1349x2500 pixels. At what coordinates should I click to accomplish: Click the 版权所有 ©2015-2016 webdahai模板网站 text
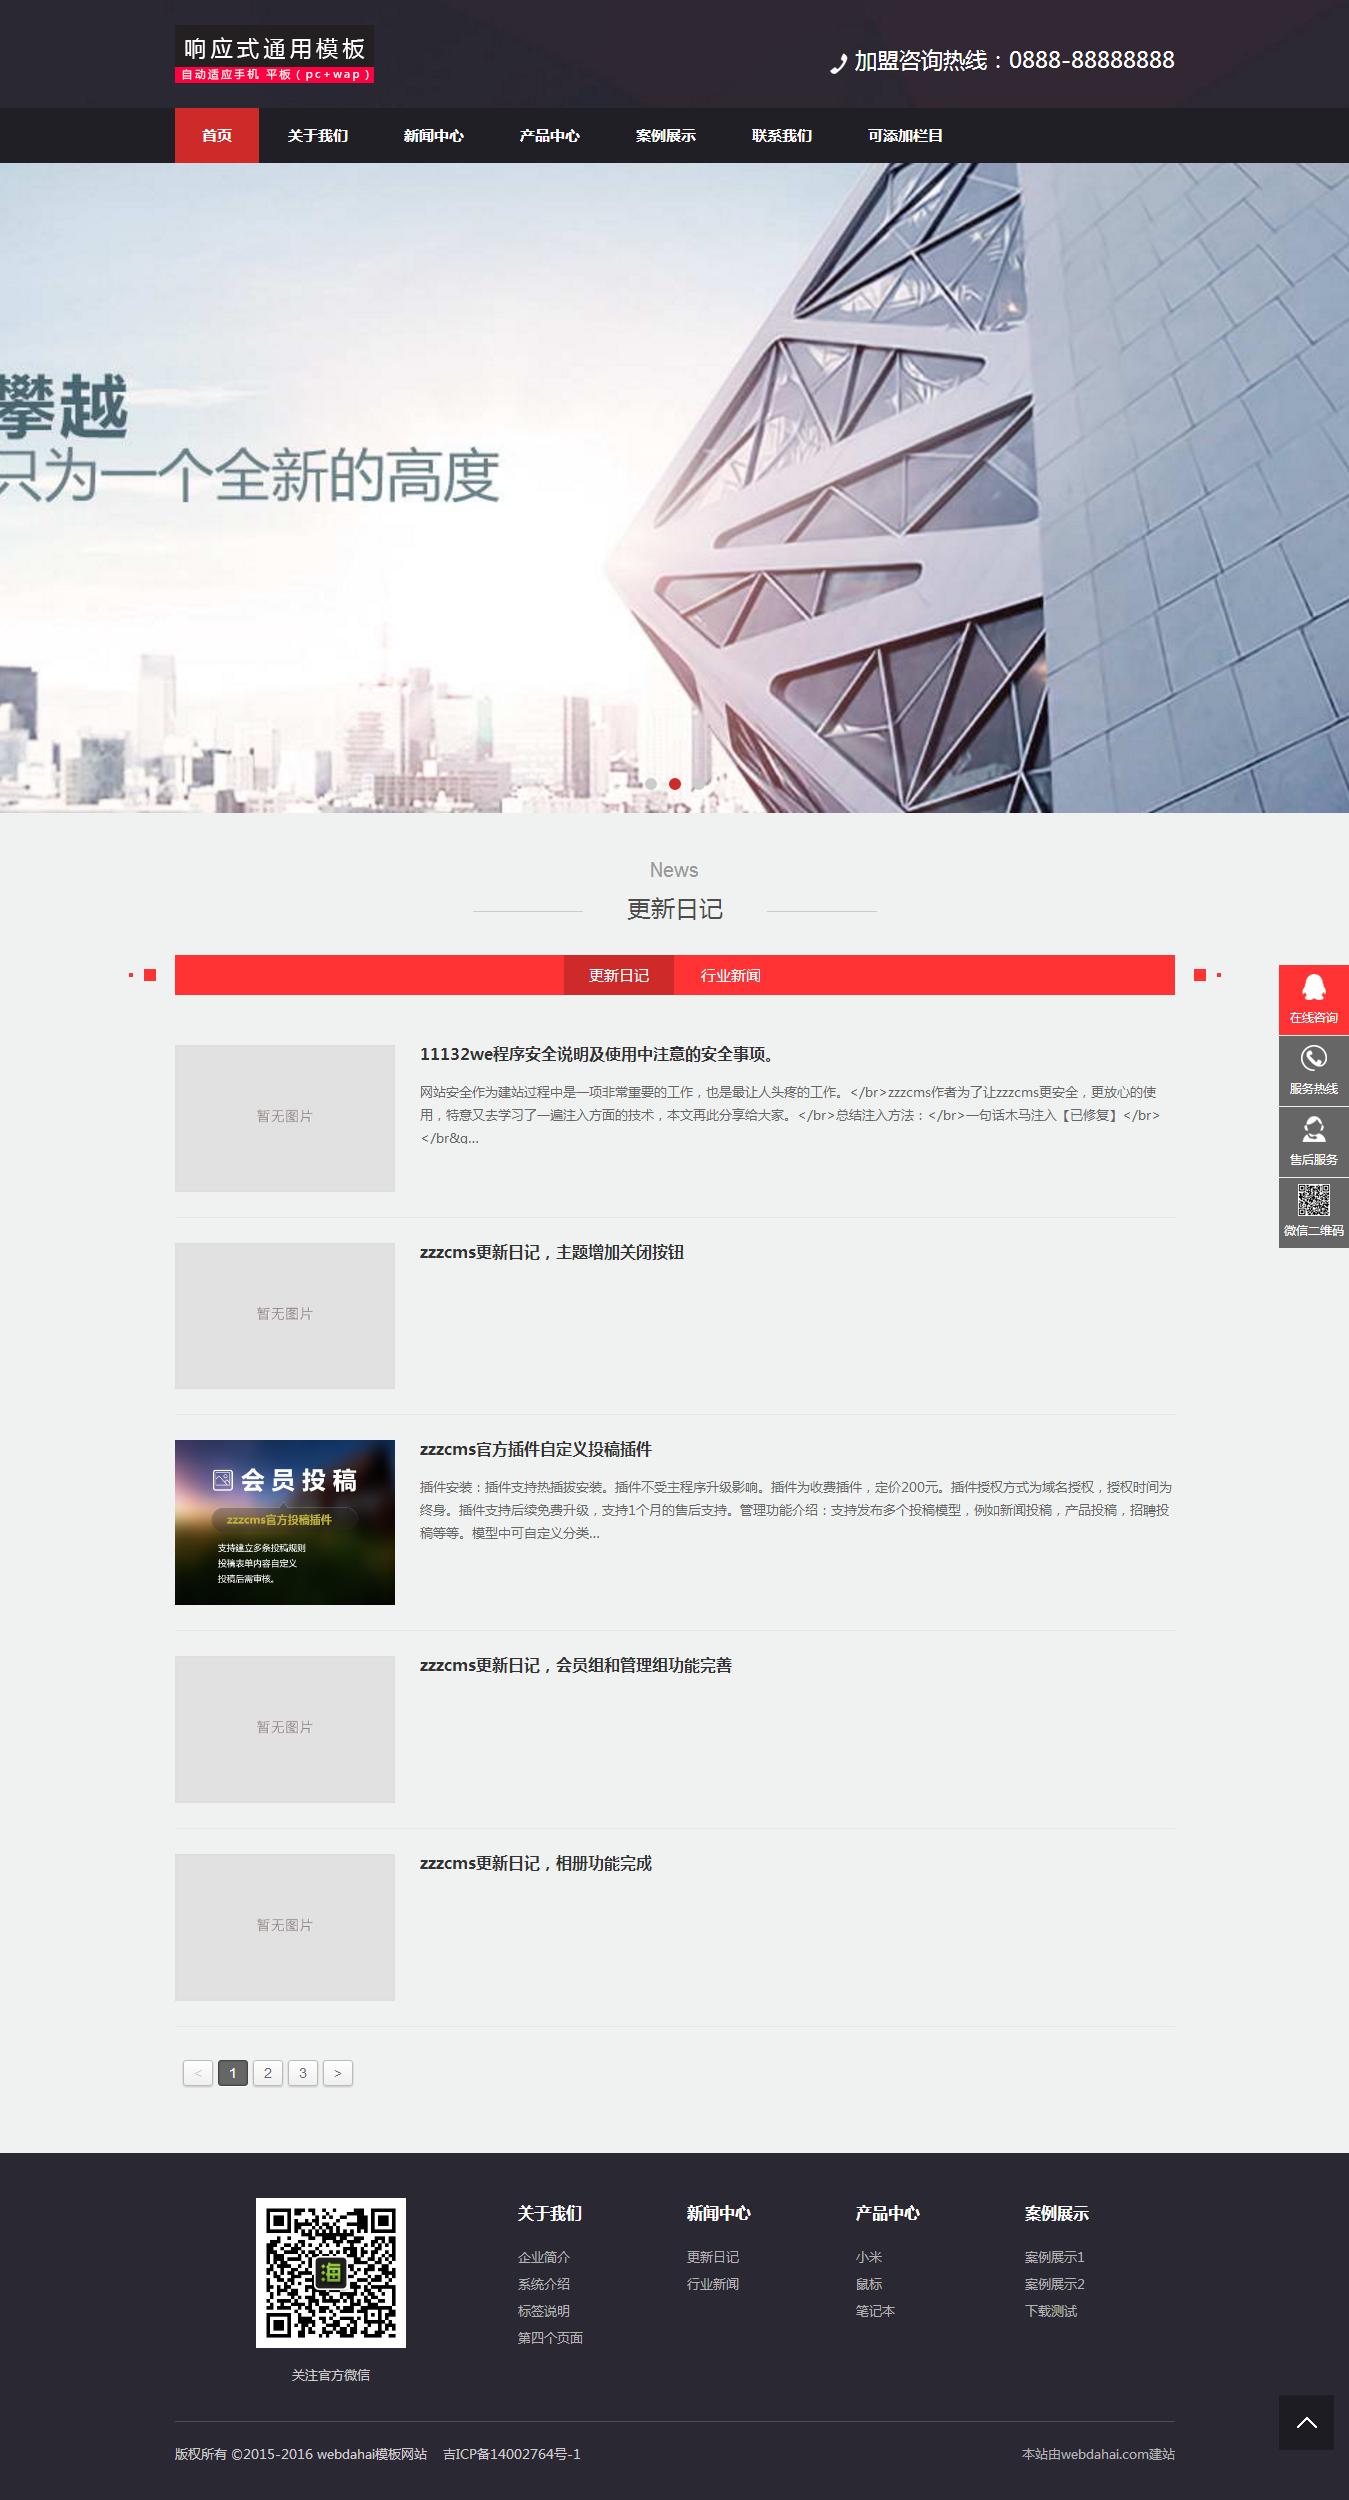(301, 2454)
